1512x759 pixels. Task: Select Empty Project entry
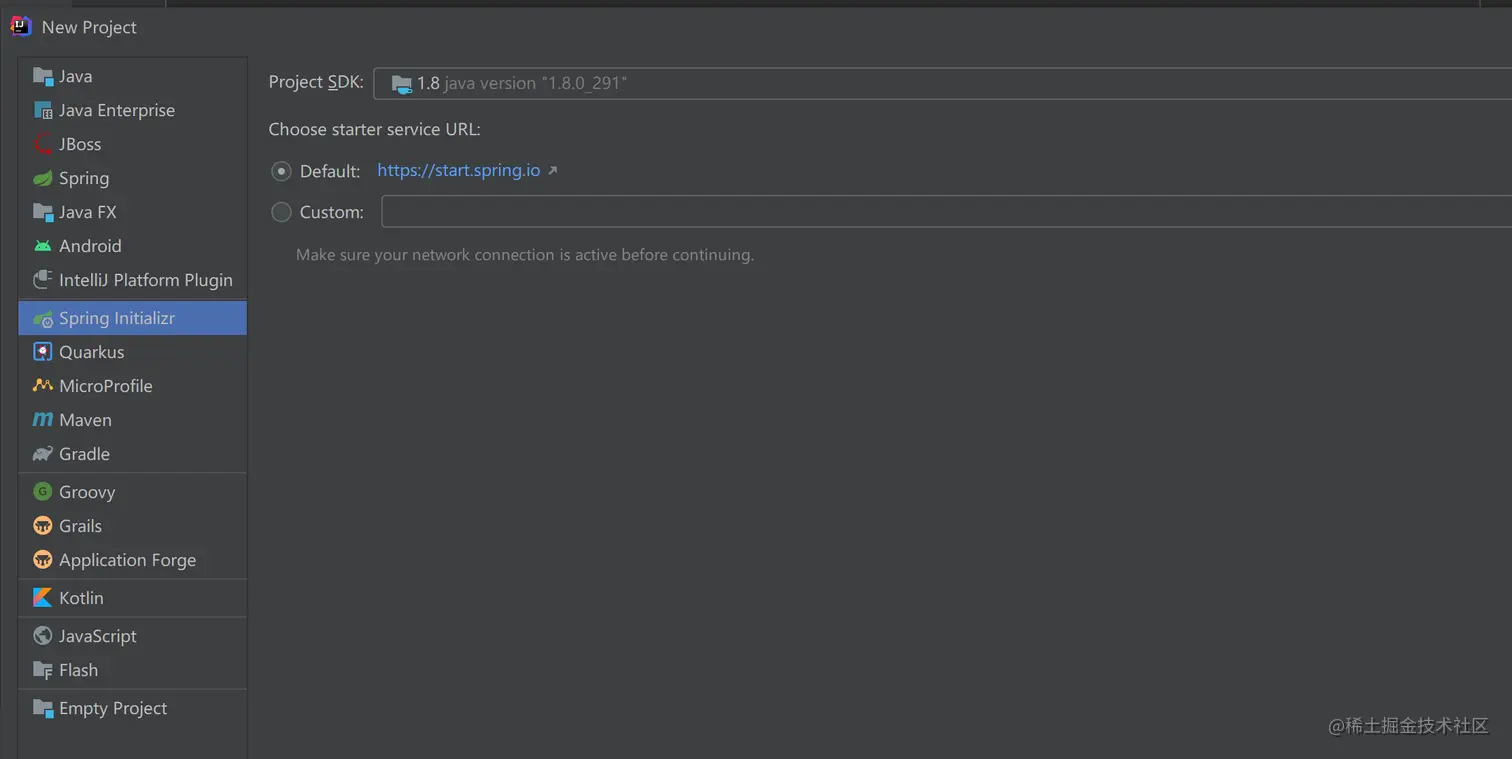[x=132, y=708]
